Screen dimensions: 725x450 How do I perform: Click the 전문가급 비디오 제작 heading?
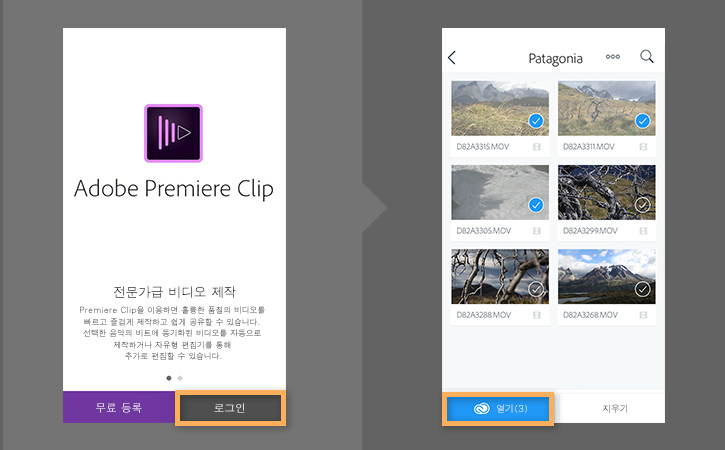point(174,292)
